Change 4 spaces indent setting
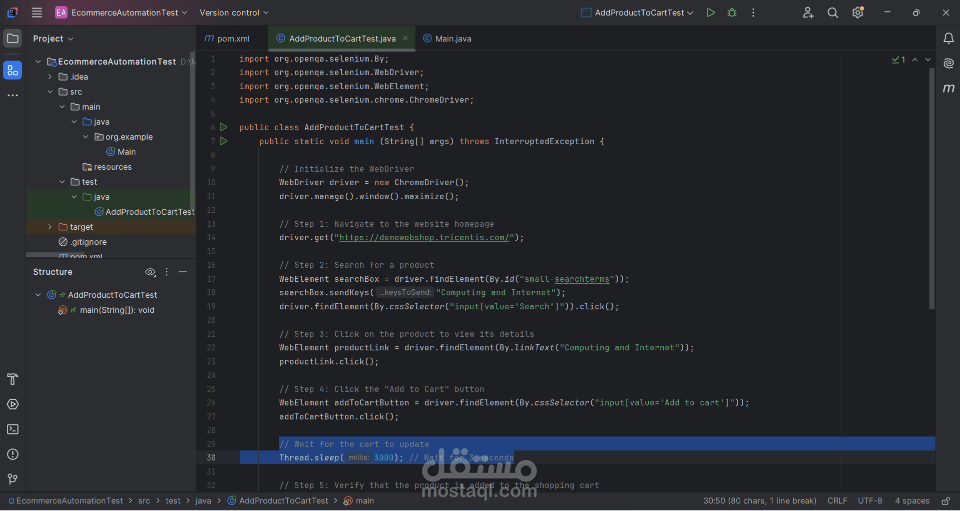 tap(912, 501)
